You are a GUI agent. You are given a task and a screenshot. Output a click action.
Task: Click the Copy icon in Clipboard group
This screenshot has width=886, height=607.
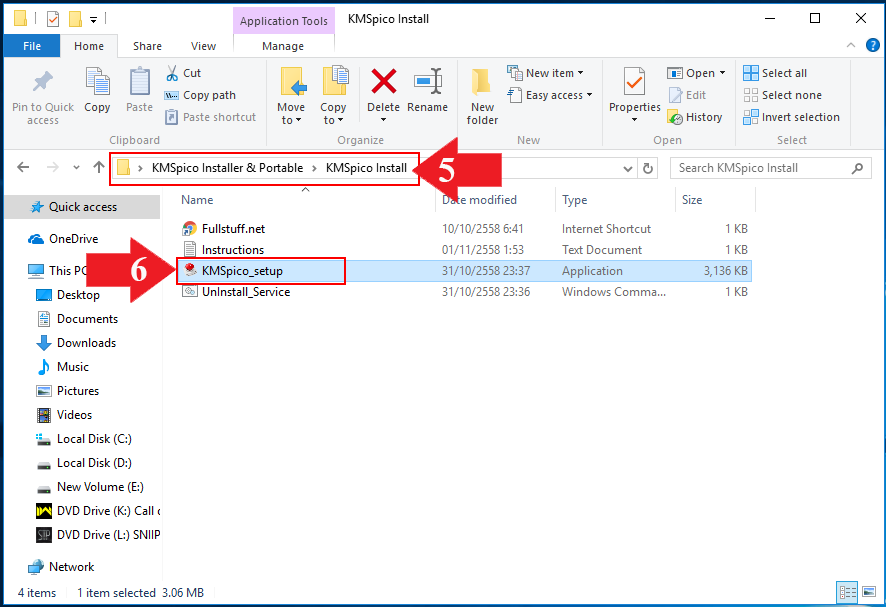click(97, 82)
